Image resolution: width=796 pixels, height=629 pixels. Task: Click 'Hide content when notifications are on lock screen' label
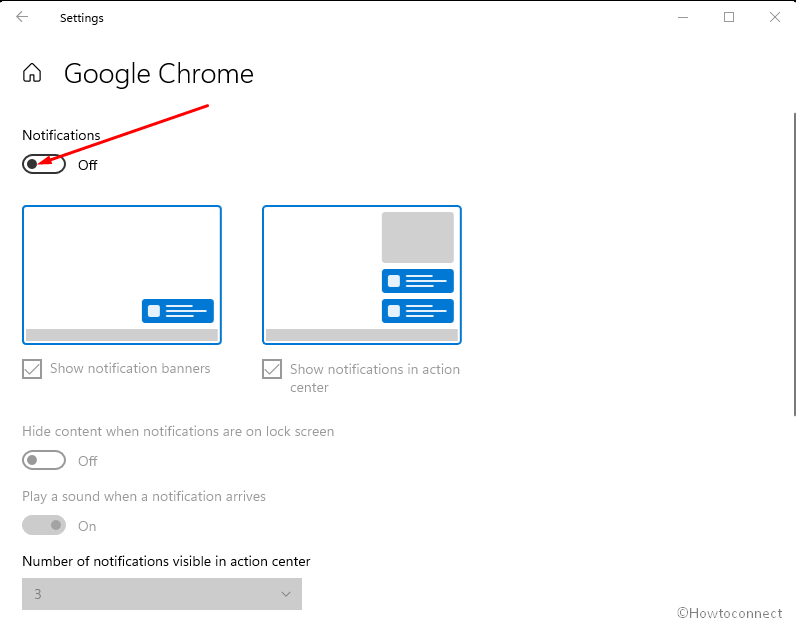coord(178,432)
